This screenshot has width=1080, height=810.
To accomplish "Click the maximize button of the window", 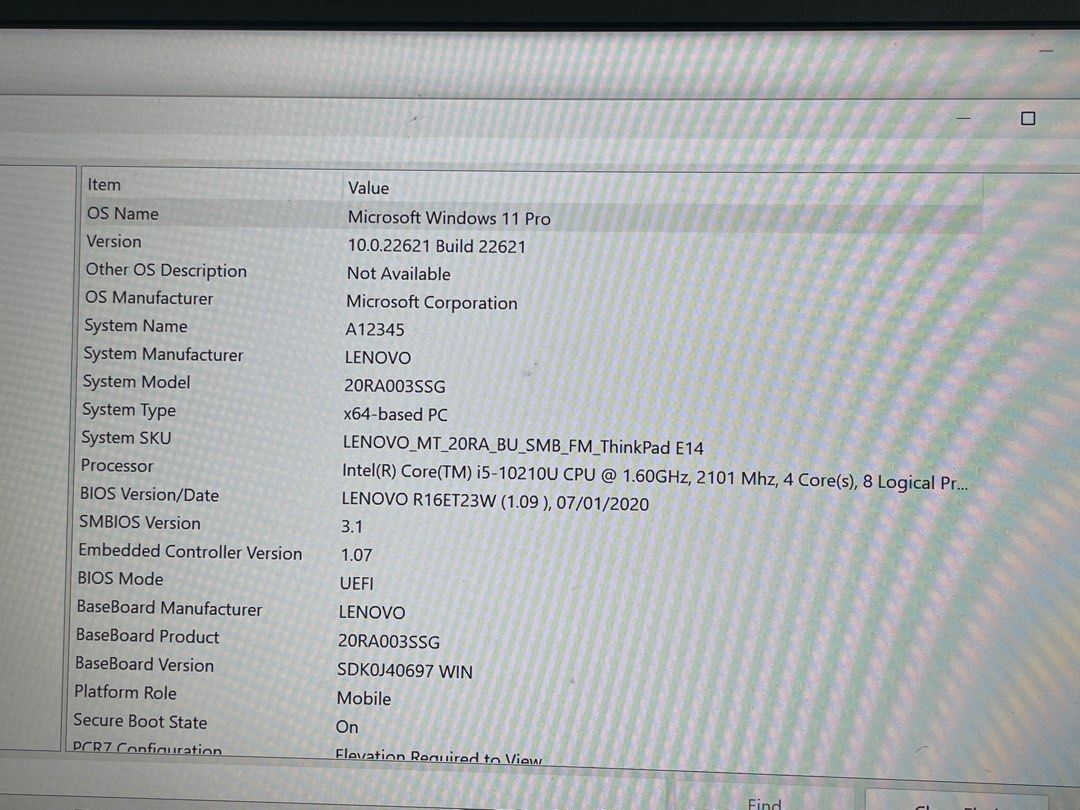I will 1028,118.
